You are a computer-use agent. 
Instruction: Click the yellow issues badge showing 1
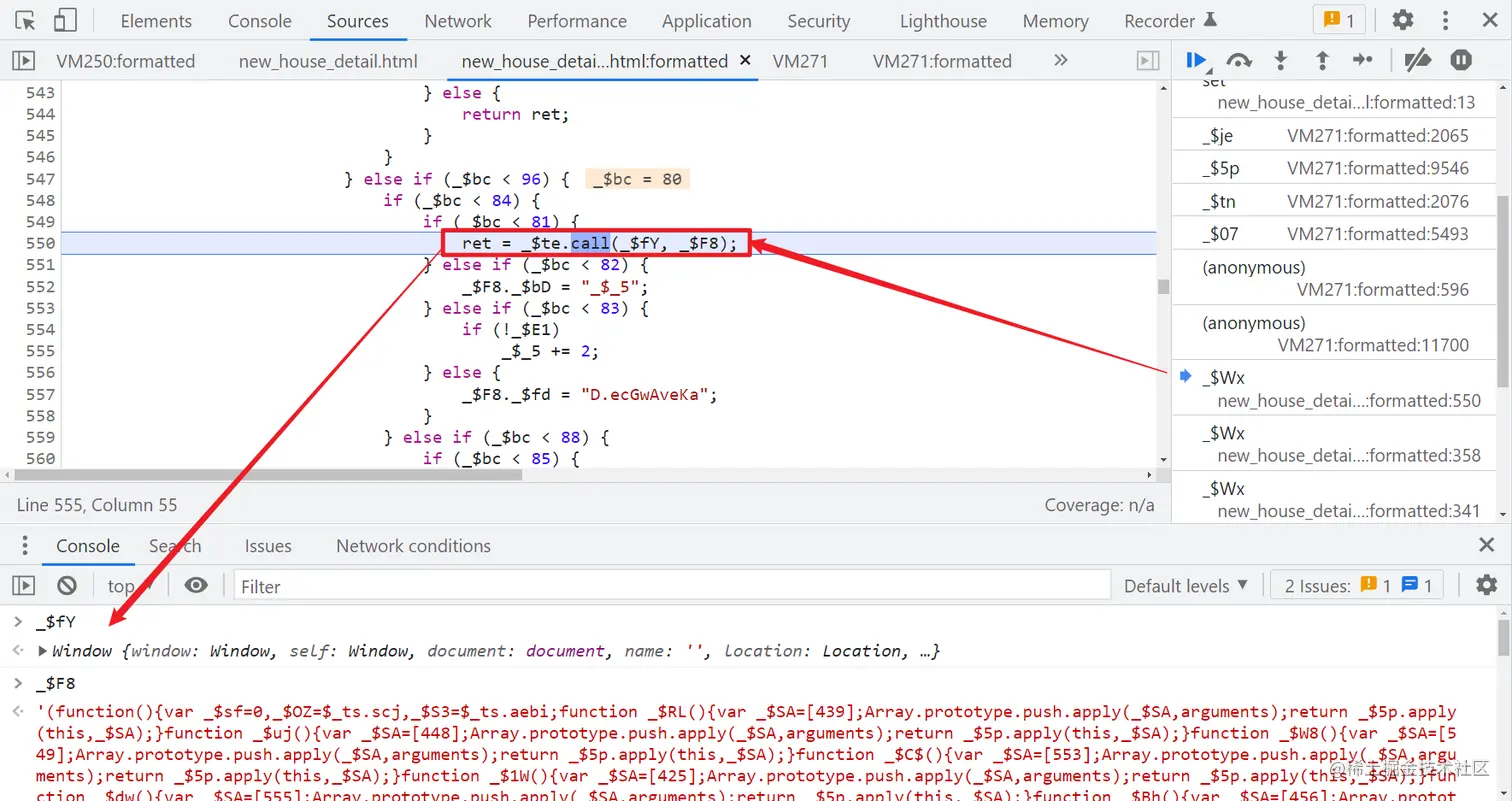[1339, 20]
